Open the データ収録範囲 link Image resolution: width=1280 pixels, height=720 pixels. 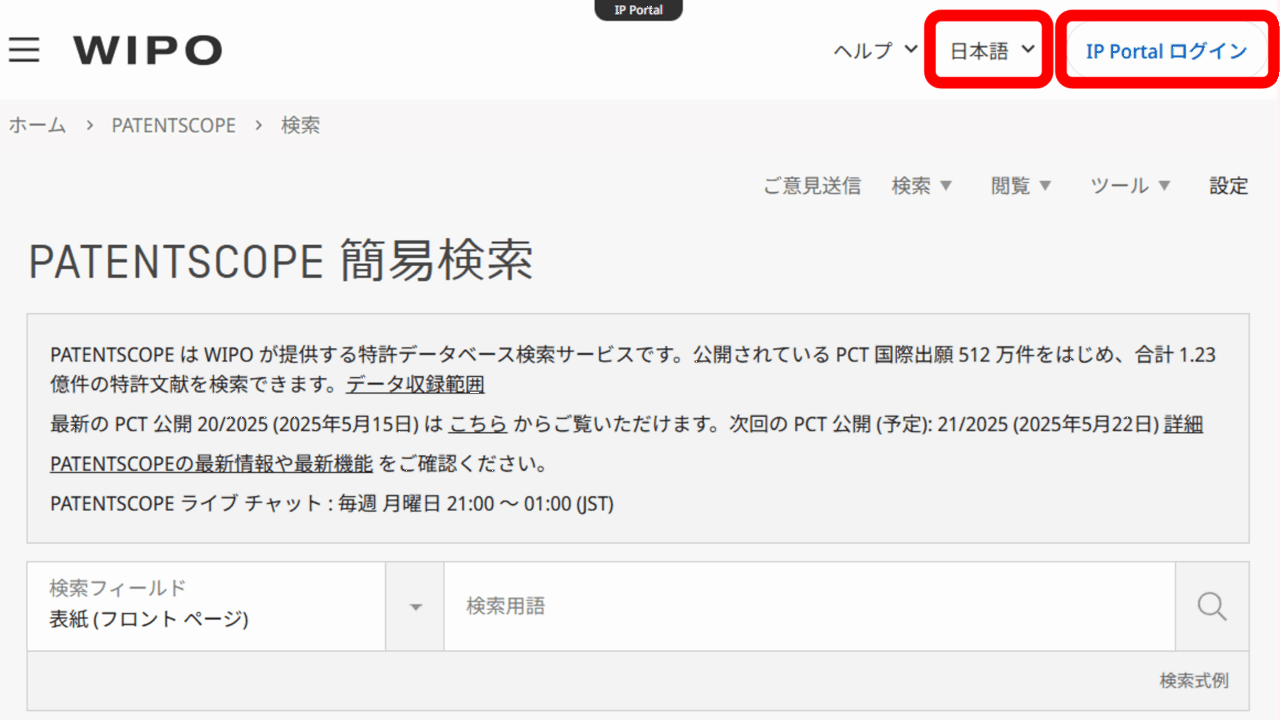[415, 385]
